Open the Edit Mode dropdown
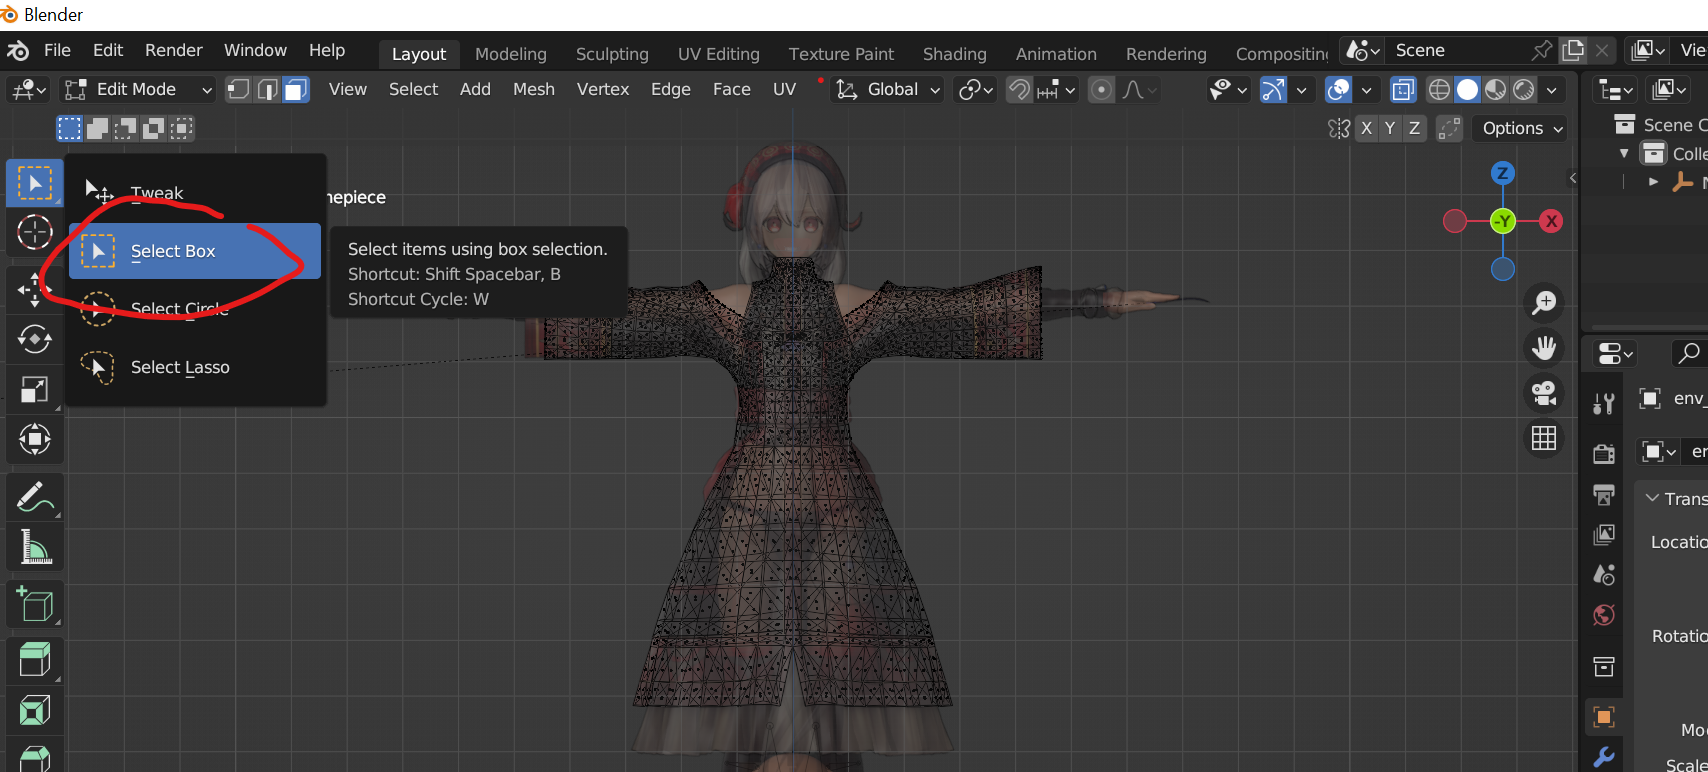This screenshot has height=772, width=1708. (x=138, y=90)
